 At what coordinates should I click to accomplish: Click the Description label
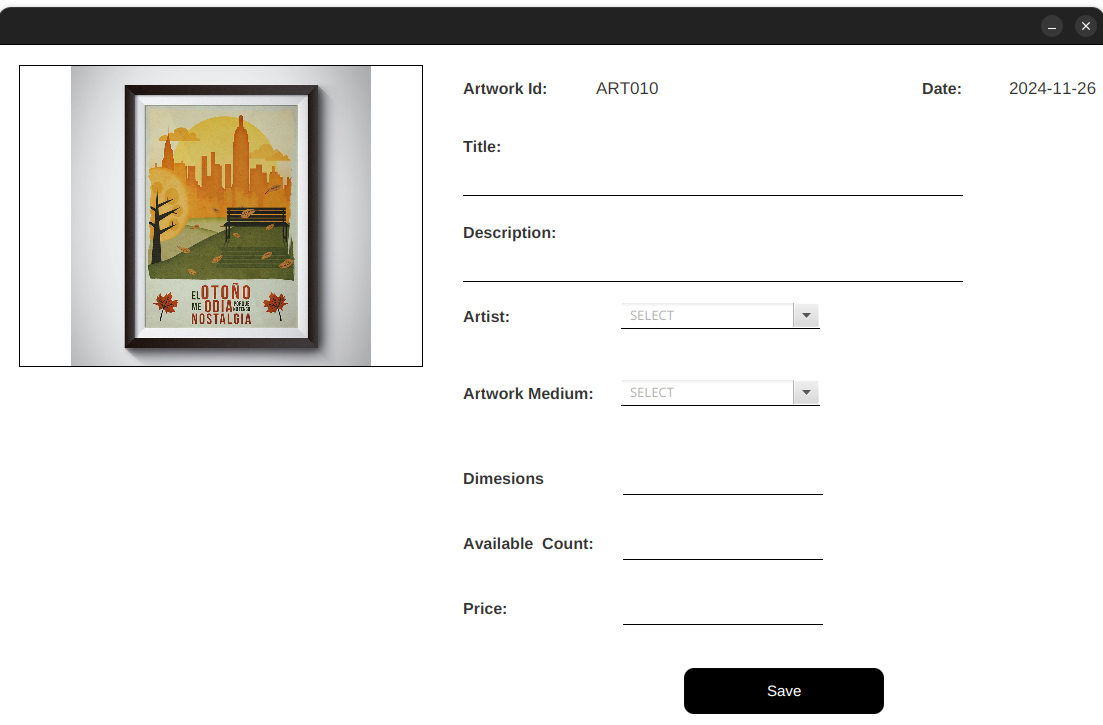coord(509,233)
